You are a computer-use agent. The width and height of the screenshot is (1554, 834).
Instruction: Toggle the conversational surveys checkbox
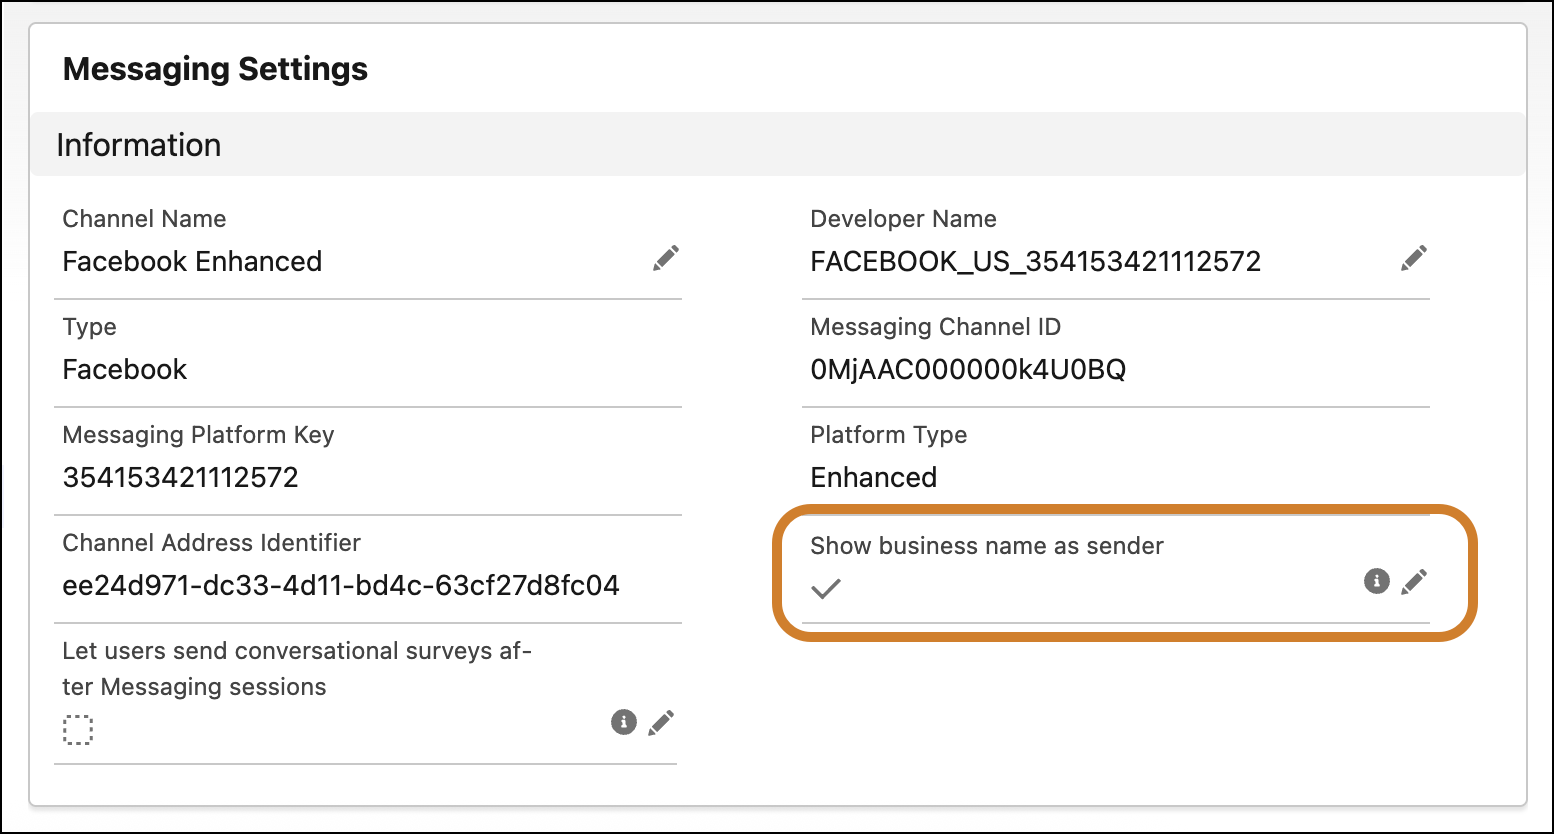[78, 730]
